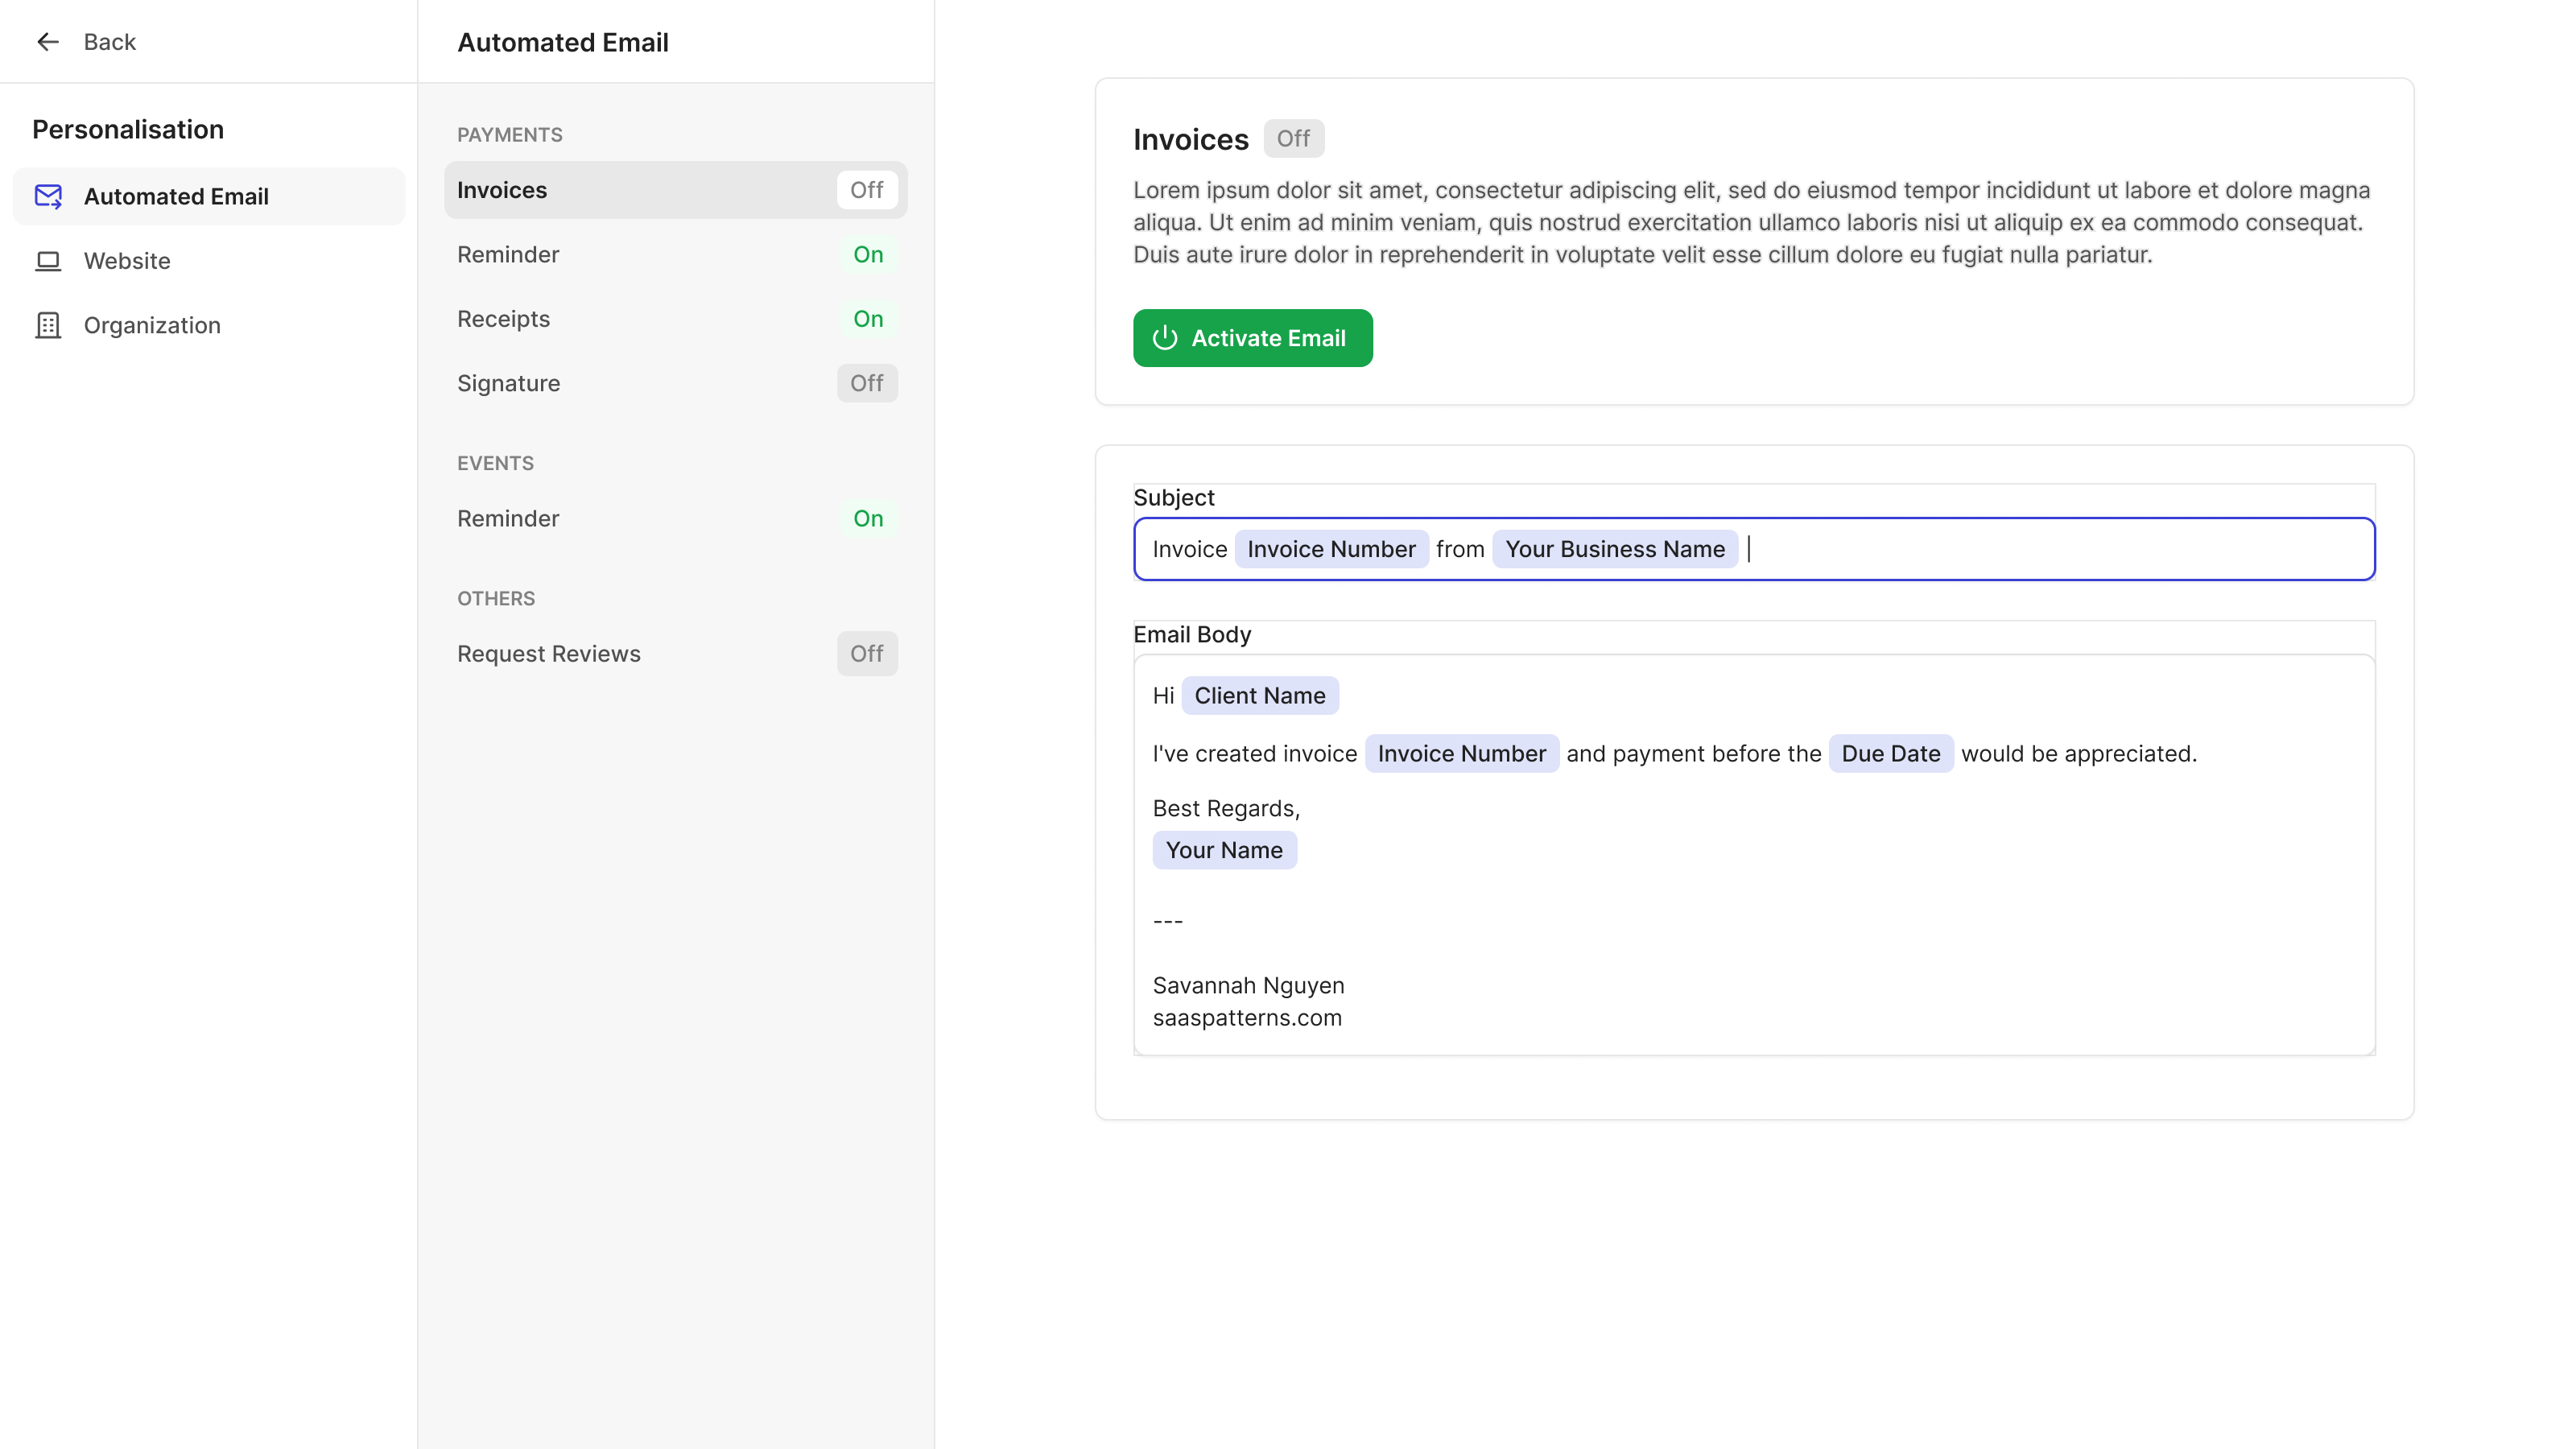Click the Email Body label
Viewport: 2576px width, 1449px height.
coord(1192,634)
